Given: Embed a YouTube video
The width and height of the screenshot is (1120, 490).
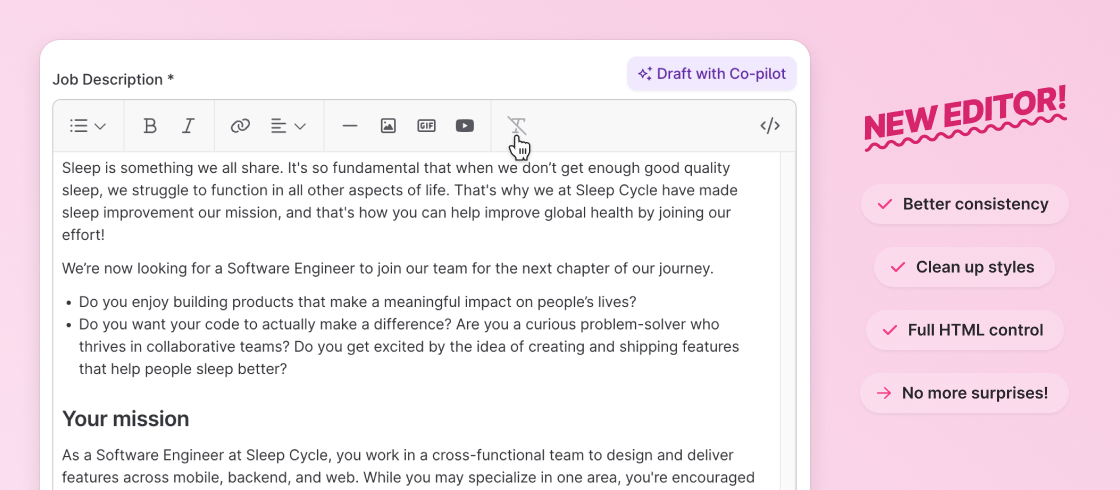Looking at the screenshot, I should [x=465, y=126].
